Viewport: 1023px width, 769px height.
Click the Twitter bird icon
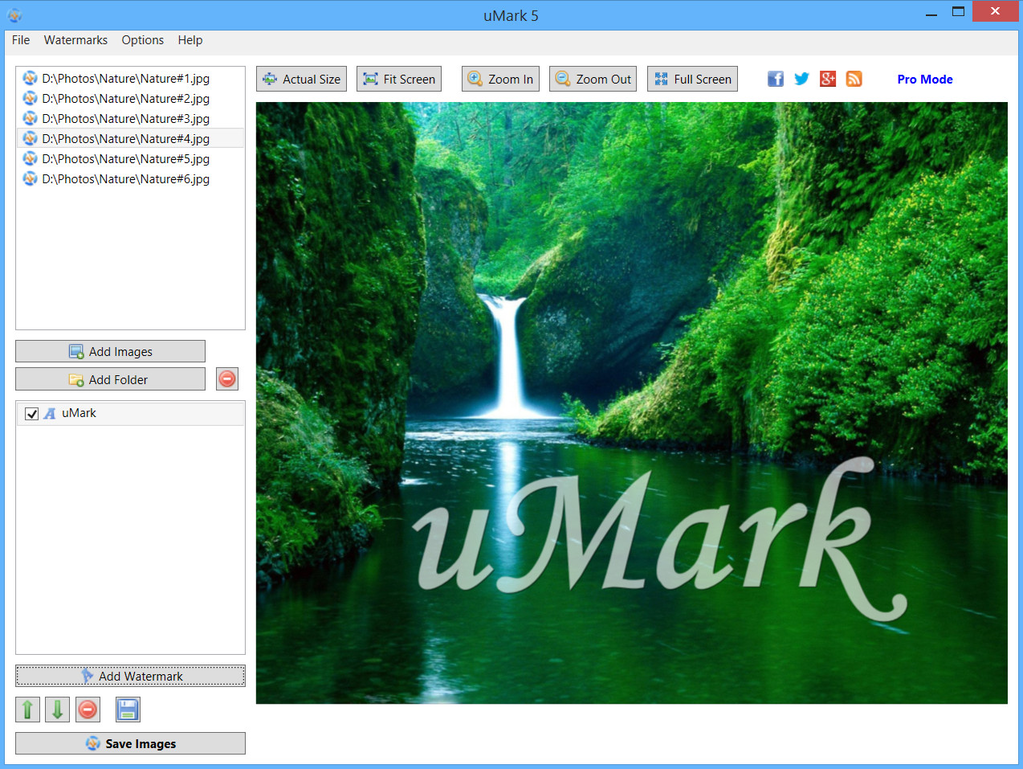pos(801,78)
